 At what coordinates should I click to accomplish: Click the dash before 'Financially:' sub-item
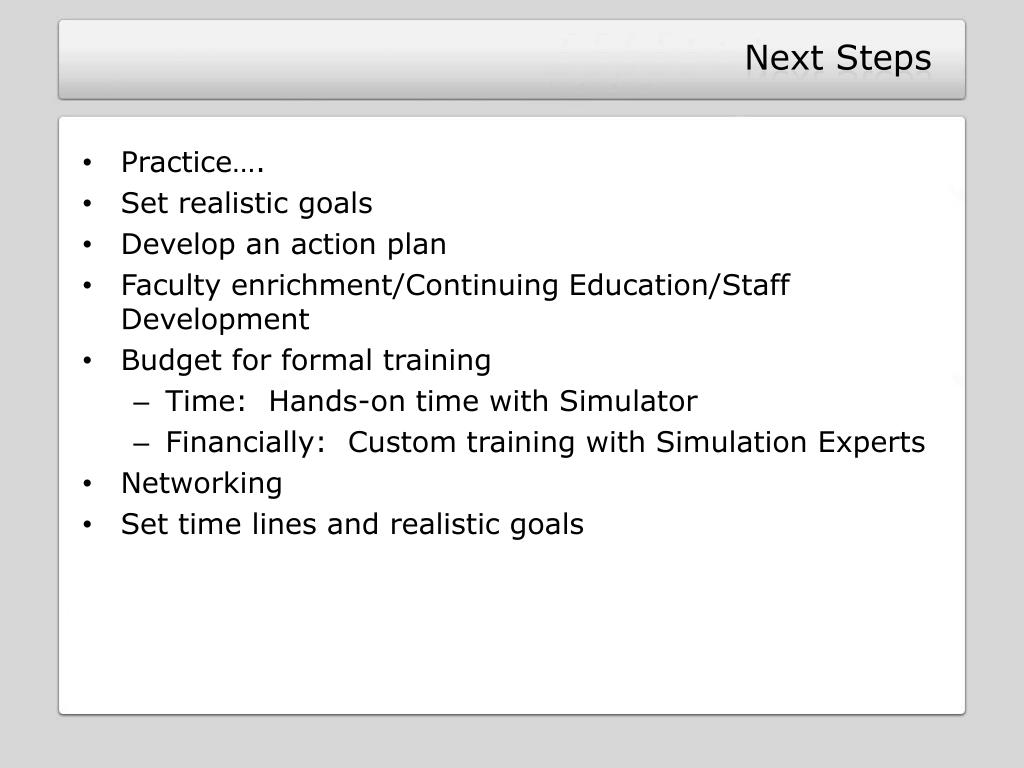click(141, 445)
